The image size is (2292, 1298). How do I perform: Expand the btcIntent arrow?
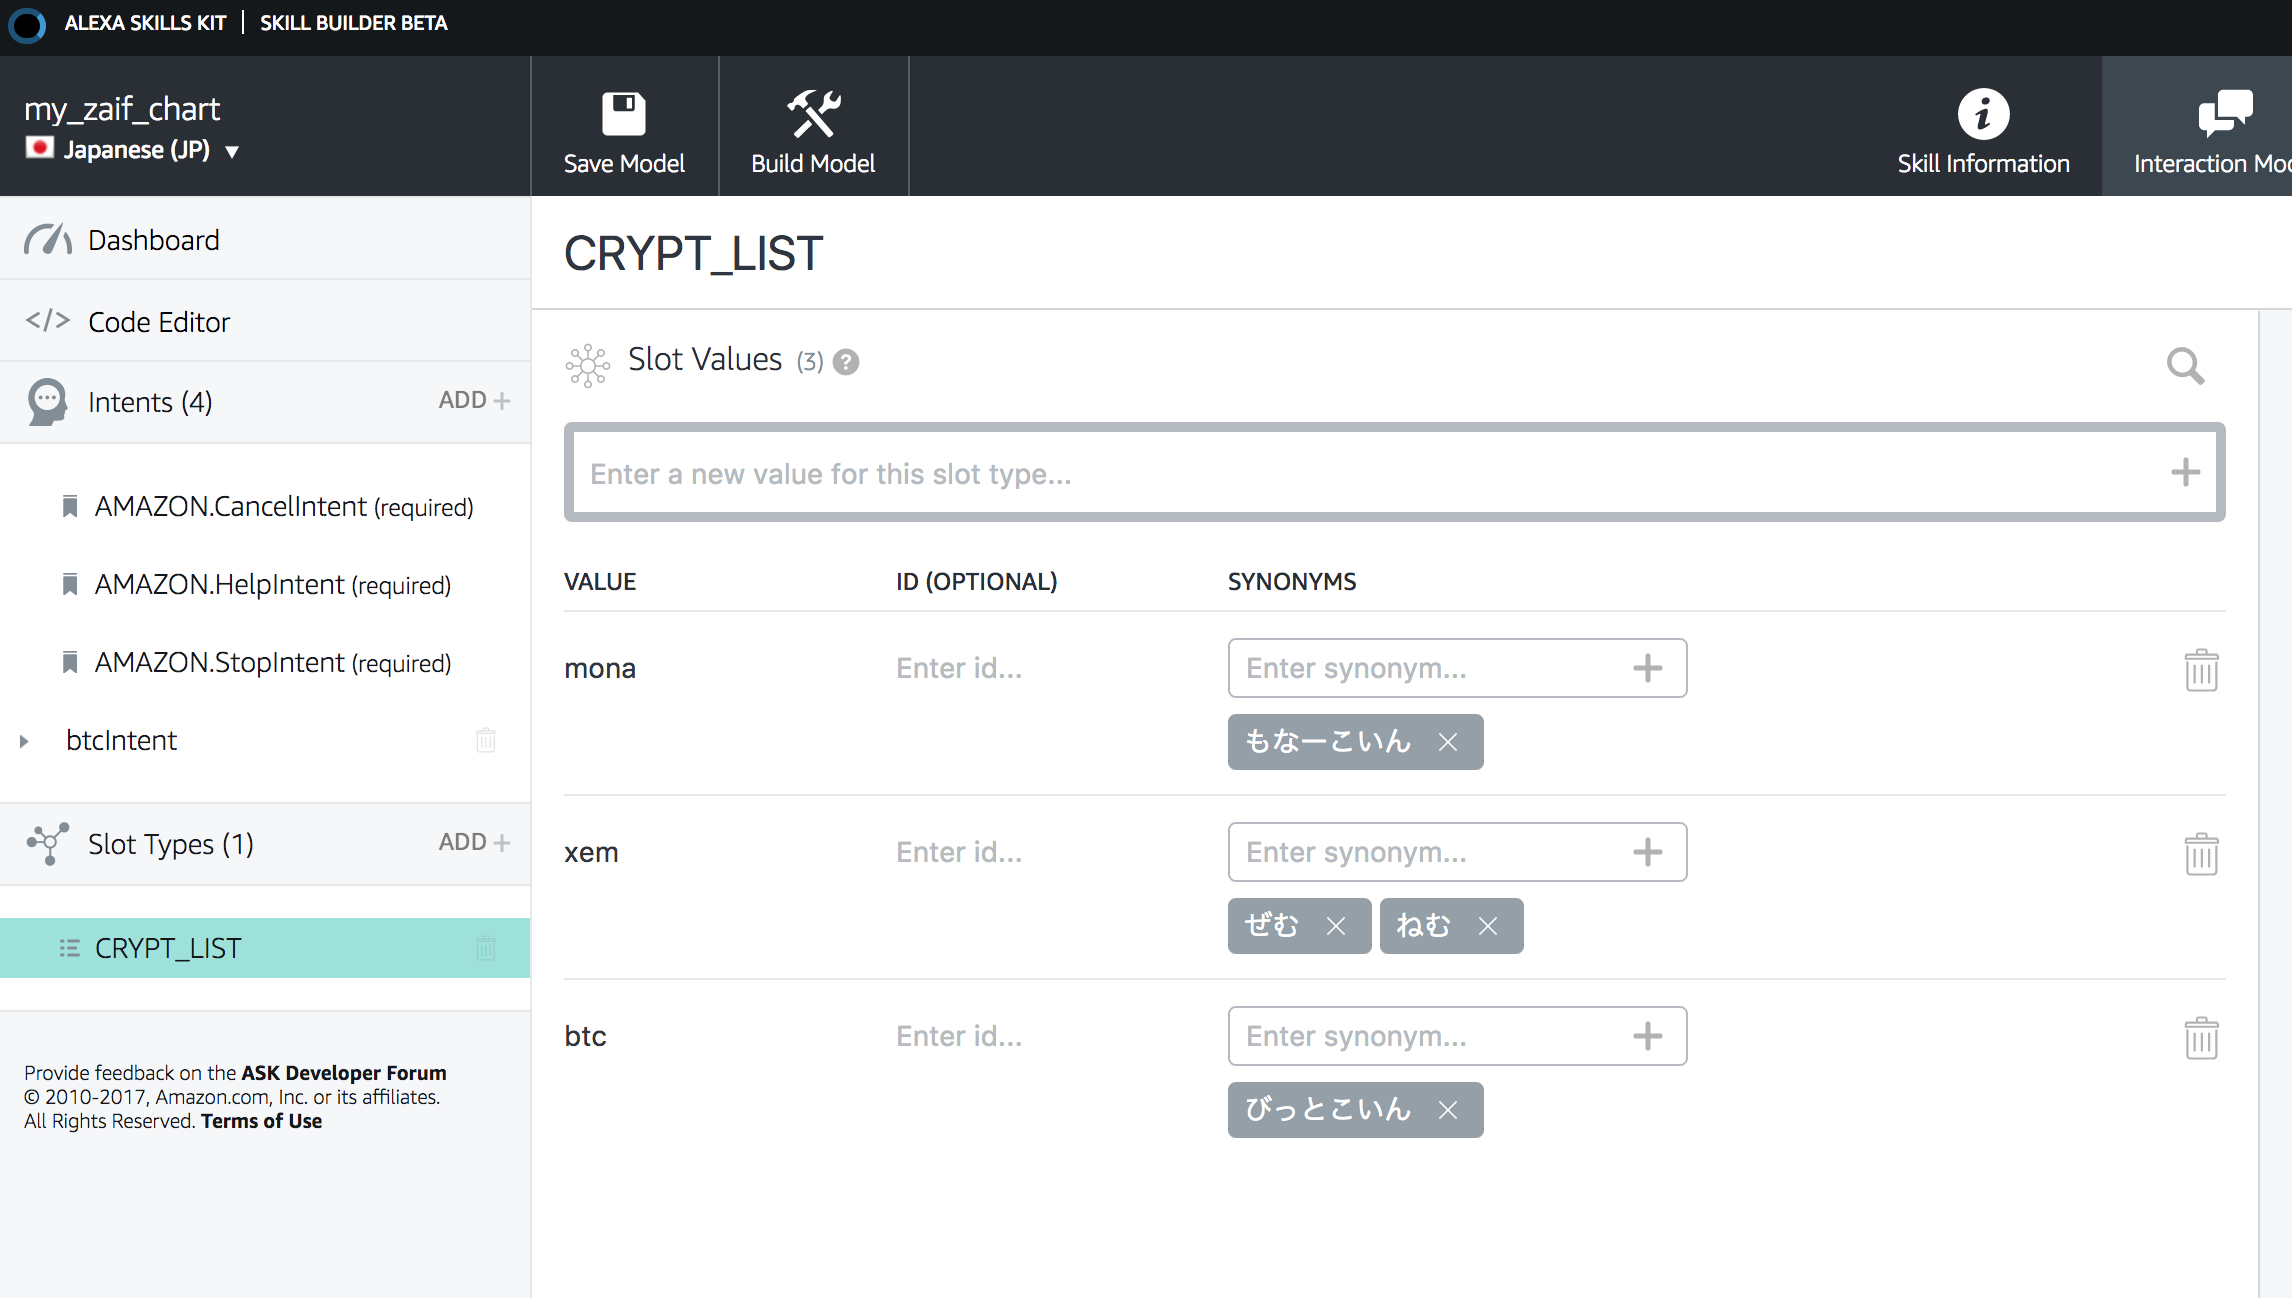[x=24, y=741]
